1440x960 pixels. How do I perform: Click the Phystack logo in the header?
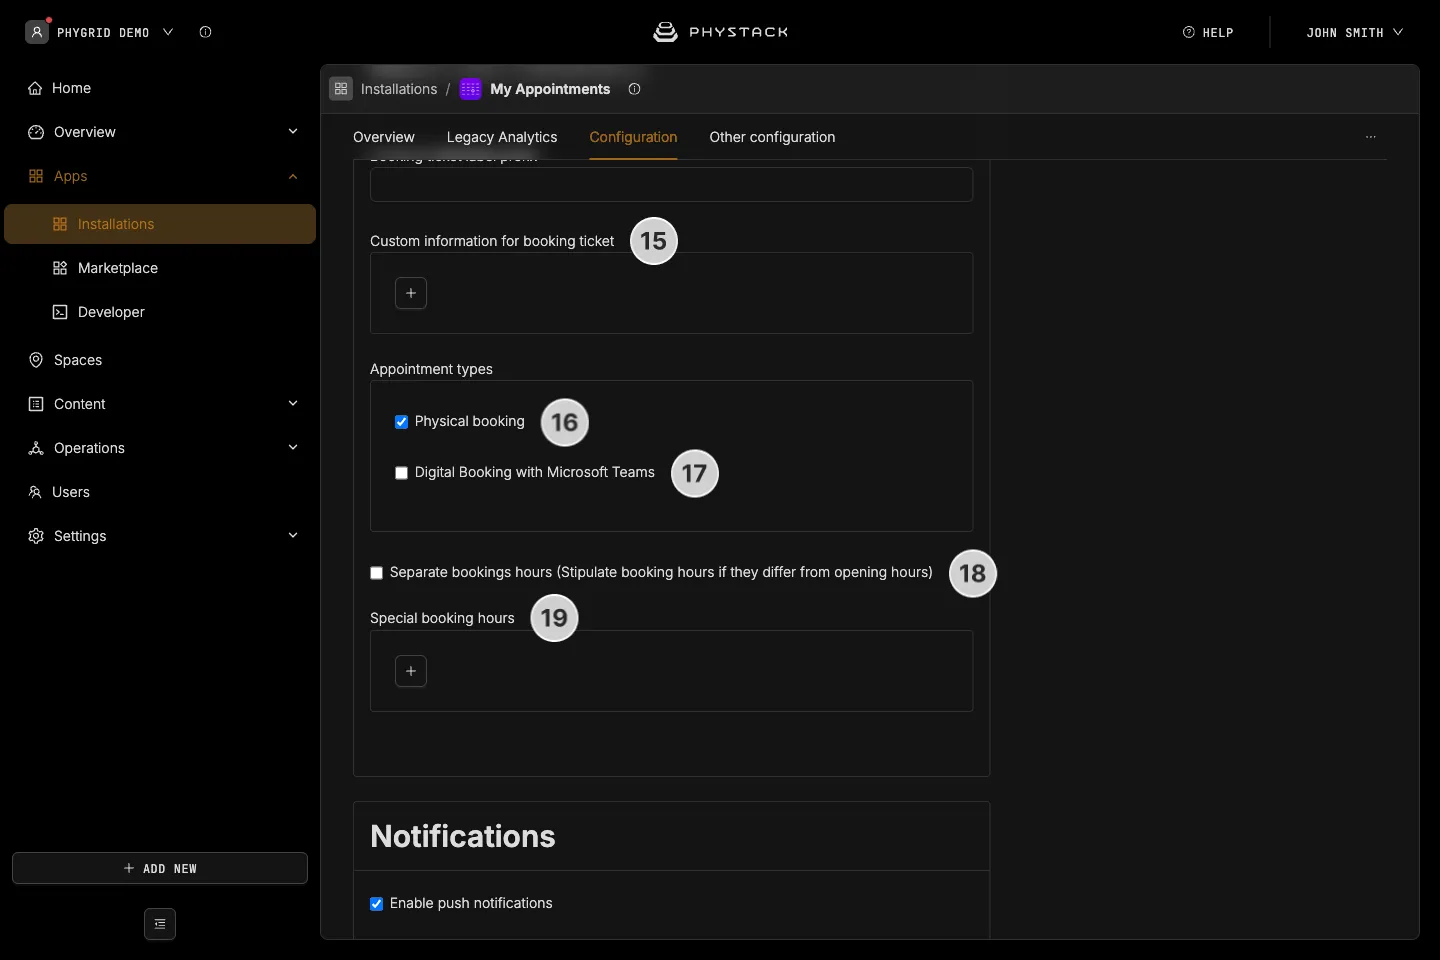pos(720,32)
